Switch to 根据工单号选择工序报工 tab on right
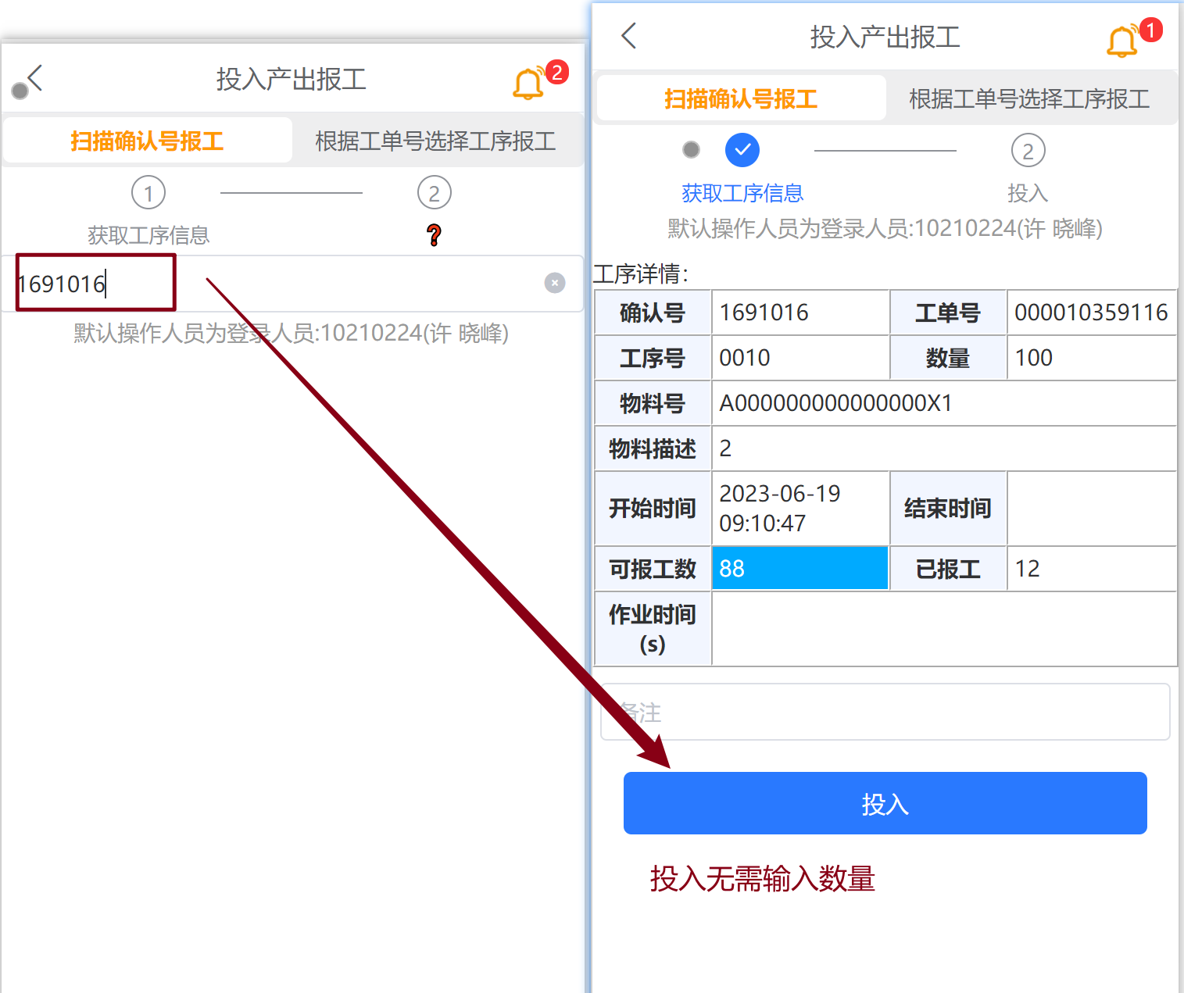This screenshot has height=993, width=1184. pos(1029,98)
